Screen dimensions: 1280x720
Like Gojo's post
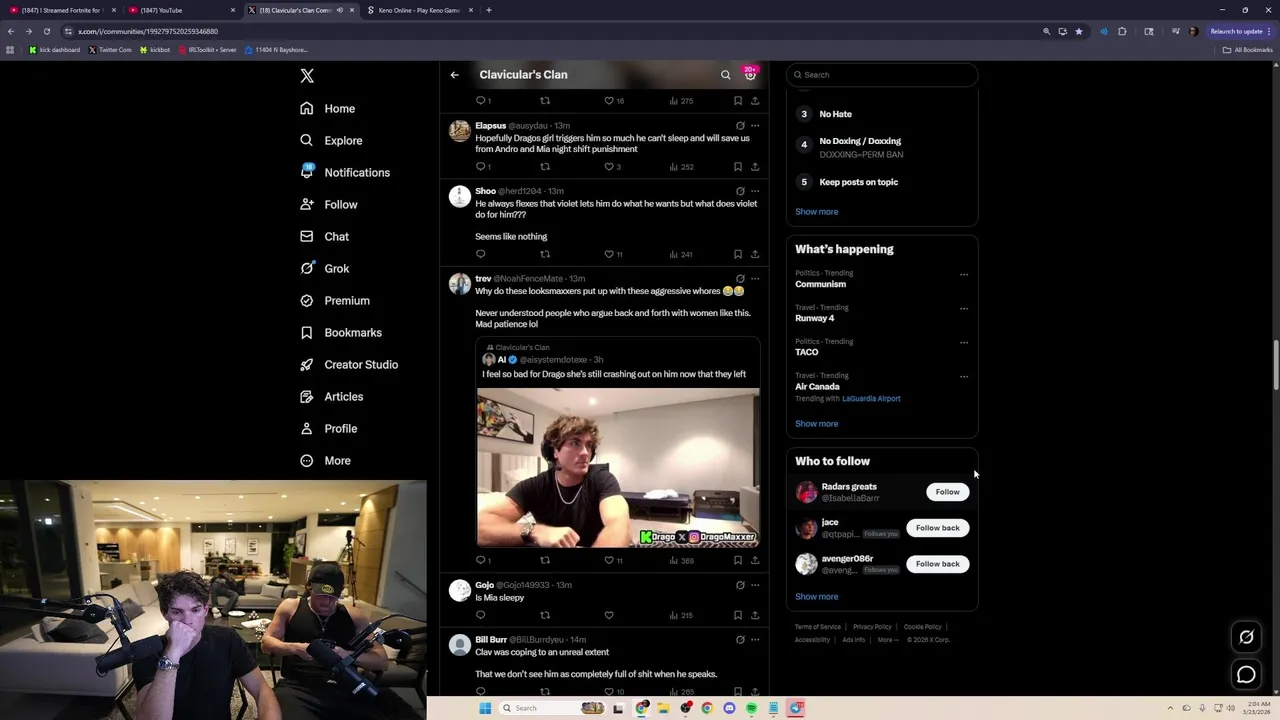[x=609, y=615]
